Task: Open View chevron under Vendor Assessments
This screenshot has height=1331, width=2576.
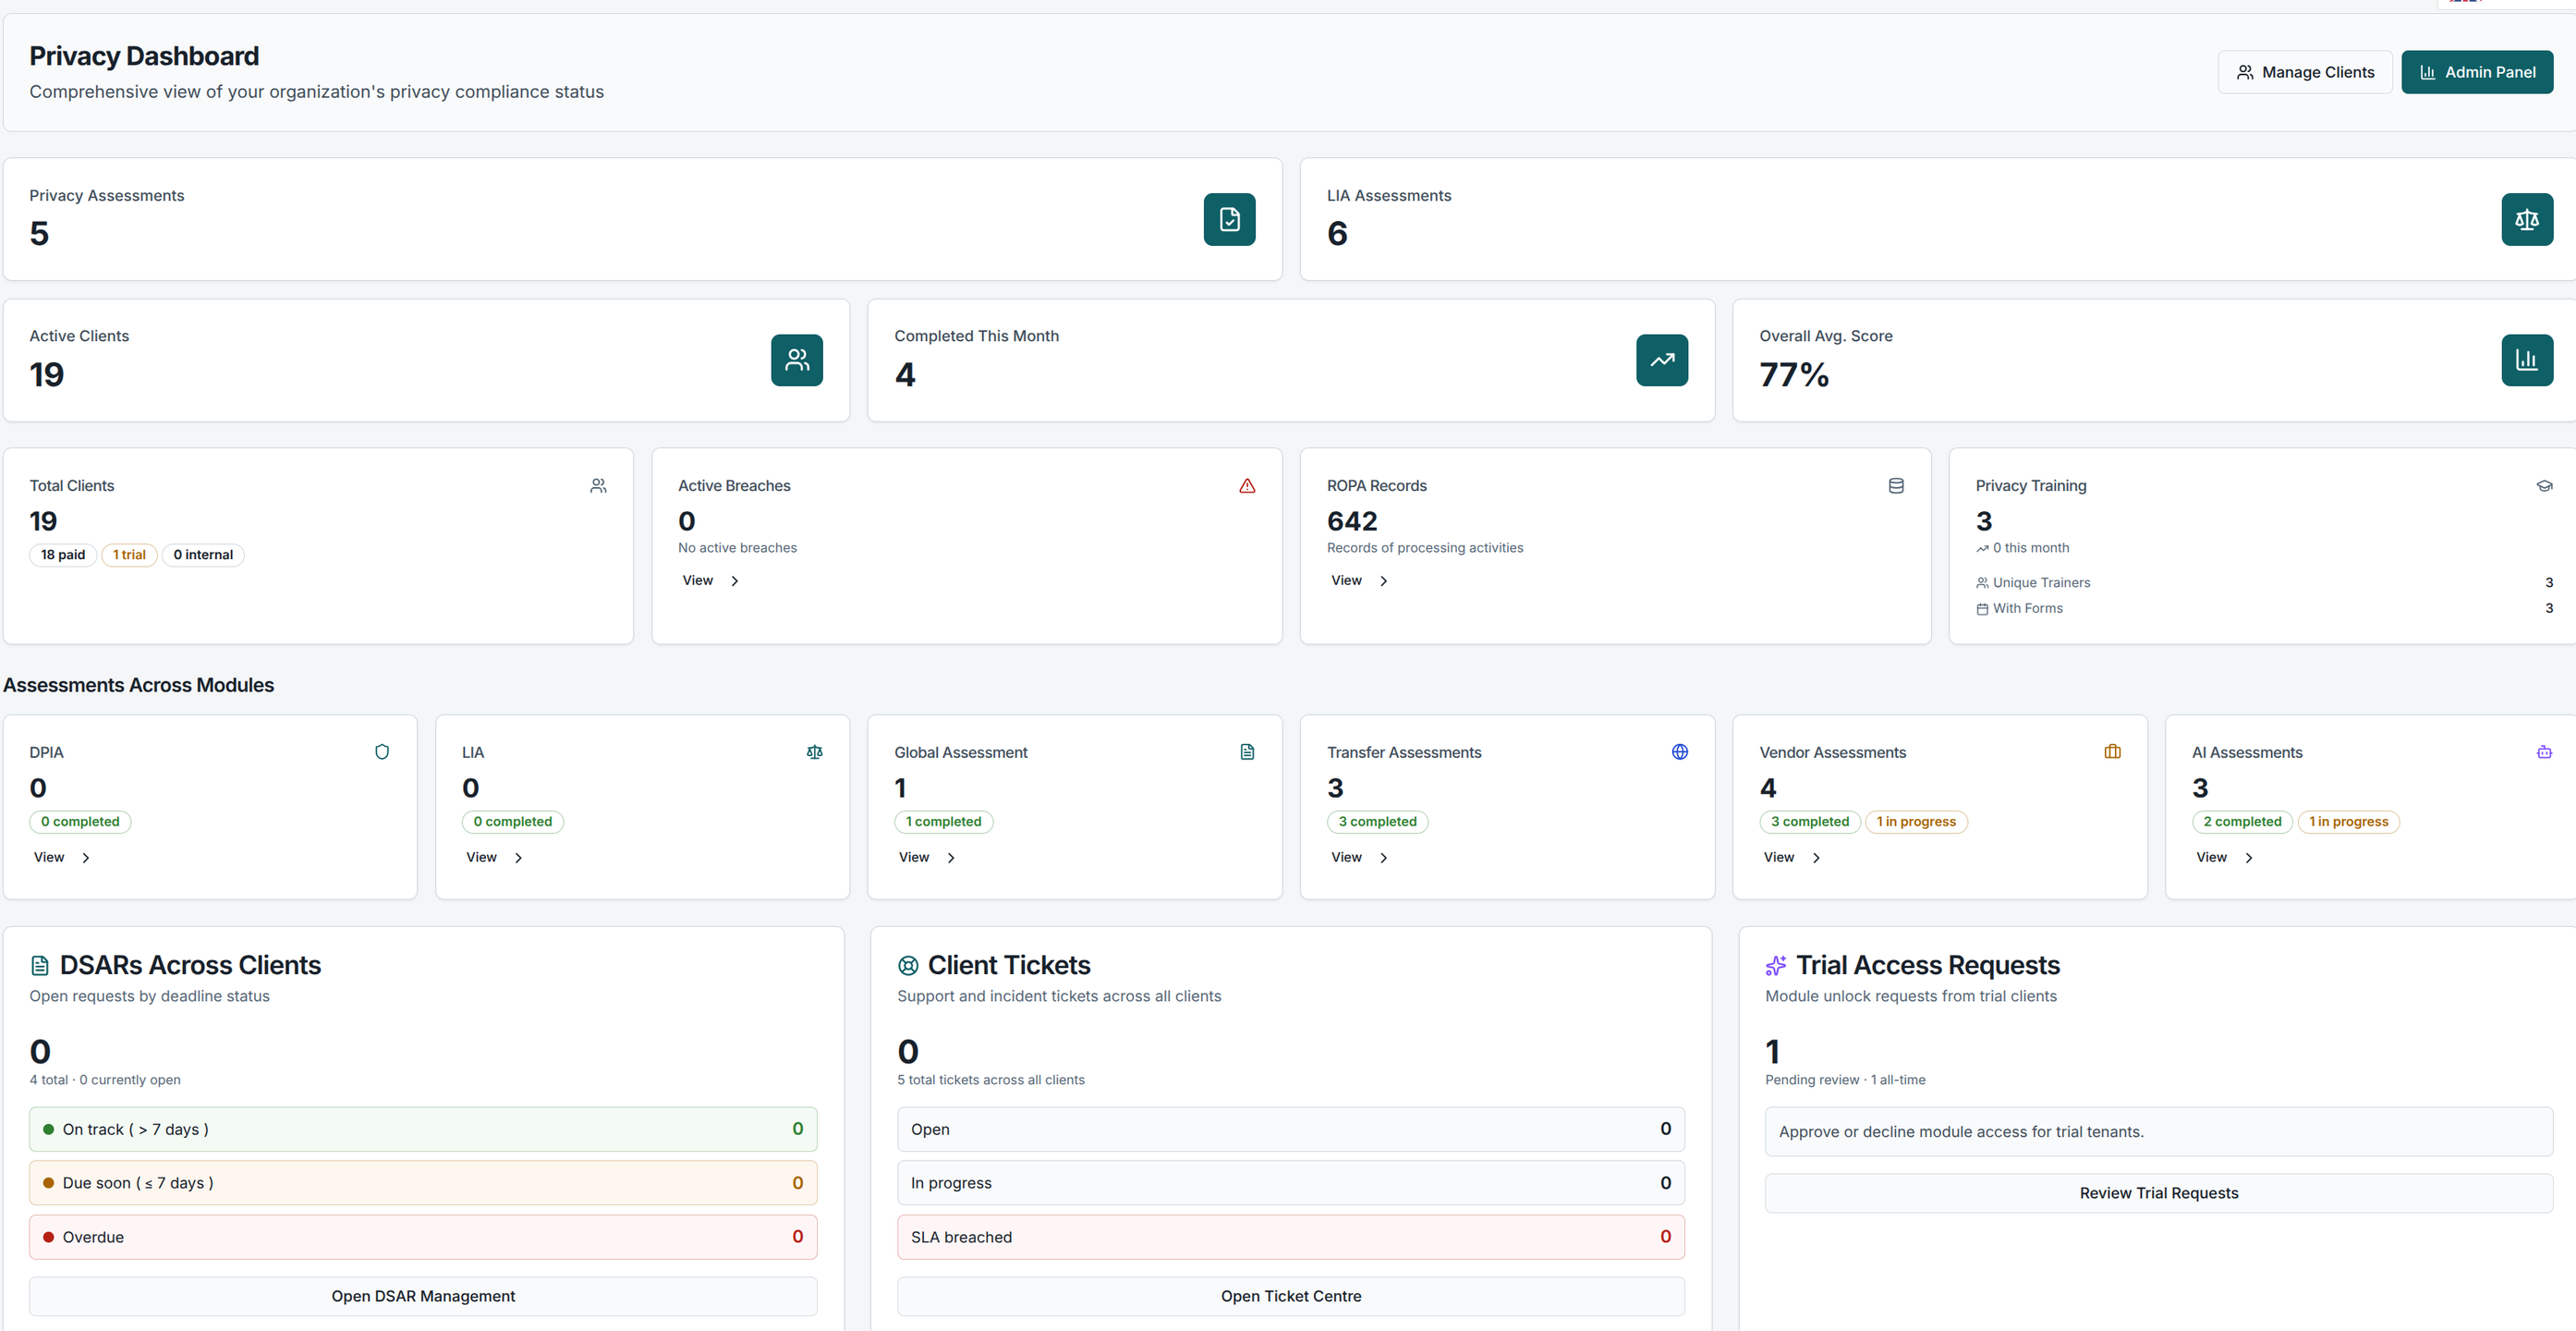Action: [x=1816, y=858]
